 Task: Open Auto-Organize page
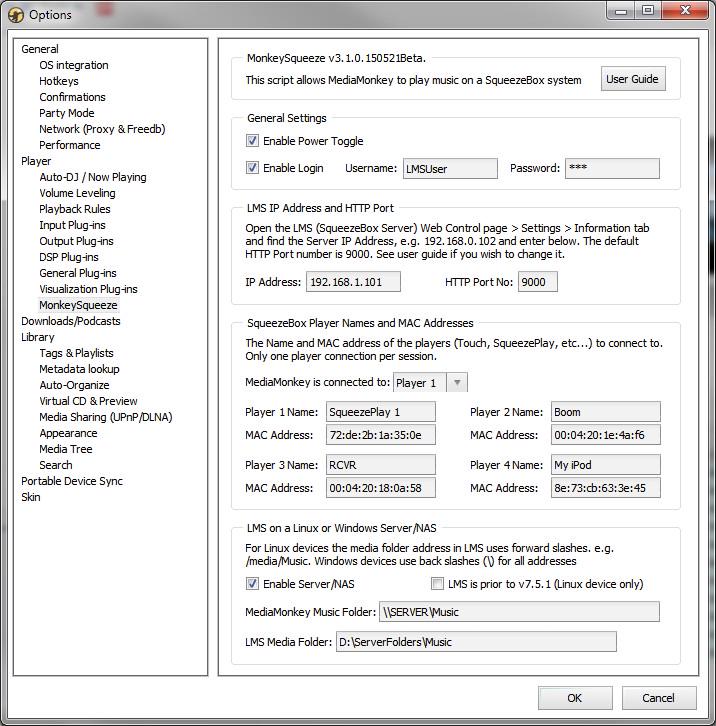[74, 385]
